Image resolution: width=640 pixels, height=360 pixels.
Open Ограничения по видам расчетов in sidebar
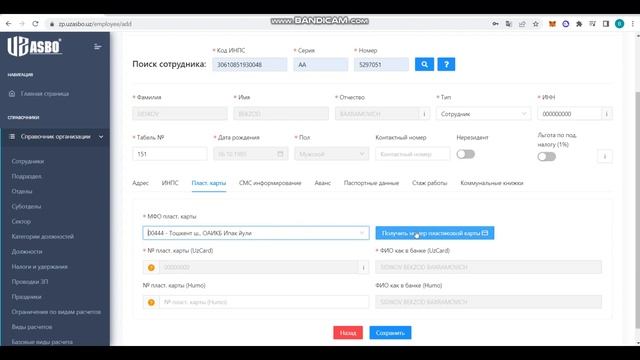pyautogui.click(x=56, y=312)
